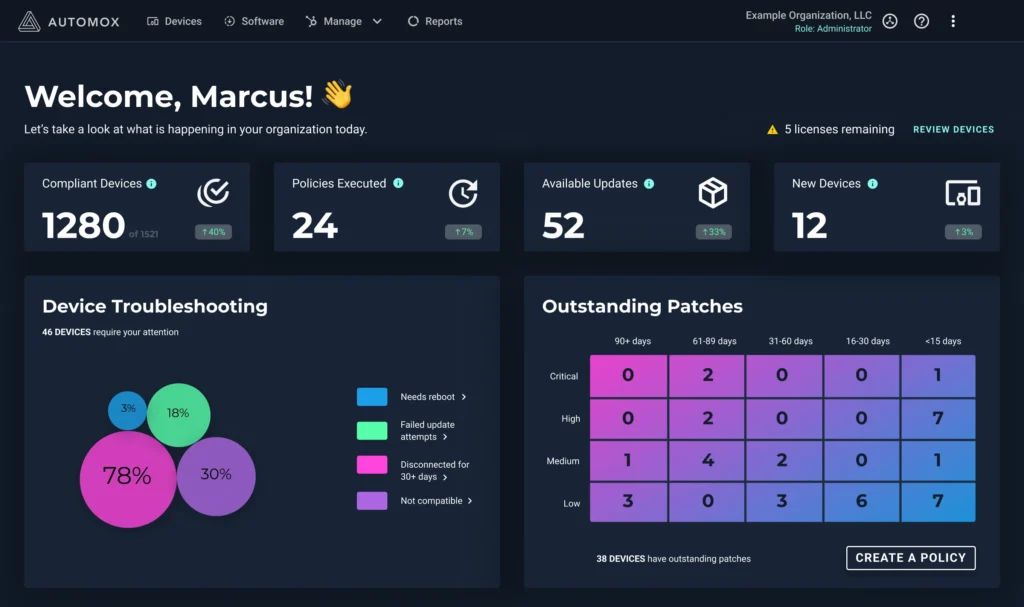Open the Devices menu item
The width and height of the screenshot is (1024, 607).
pos(174,21)
